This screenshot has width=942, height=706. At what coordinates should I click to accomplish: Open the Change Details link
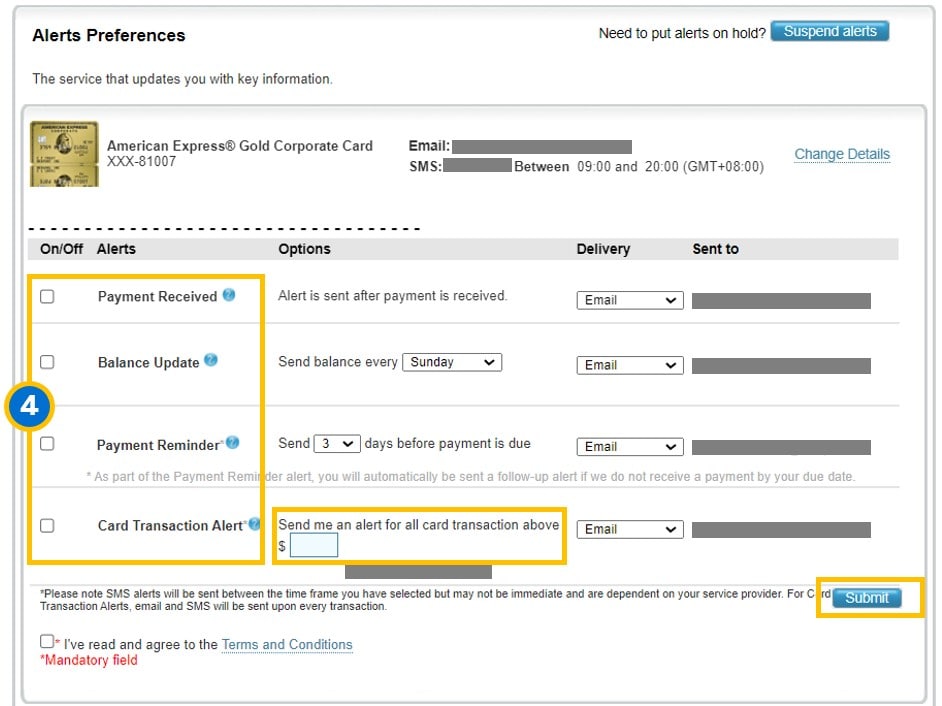click(841, 153)
